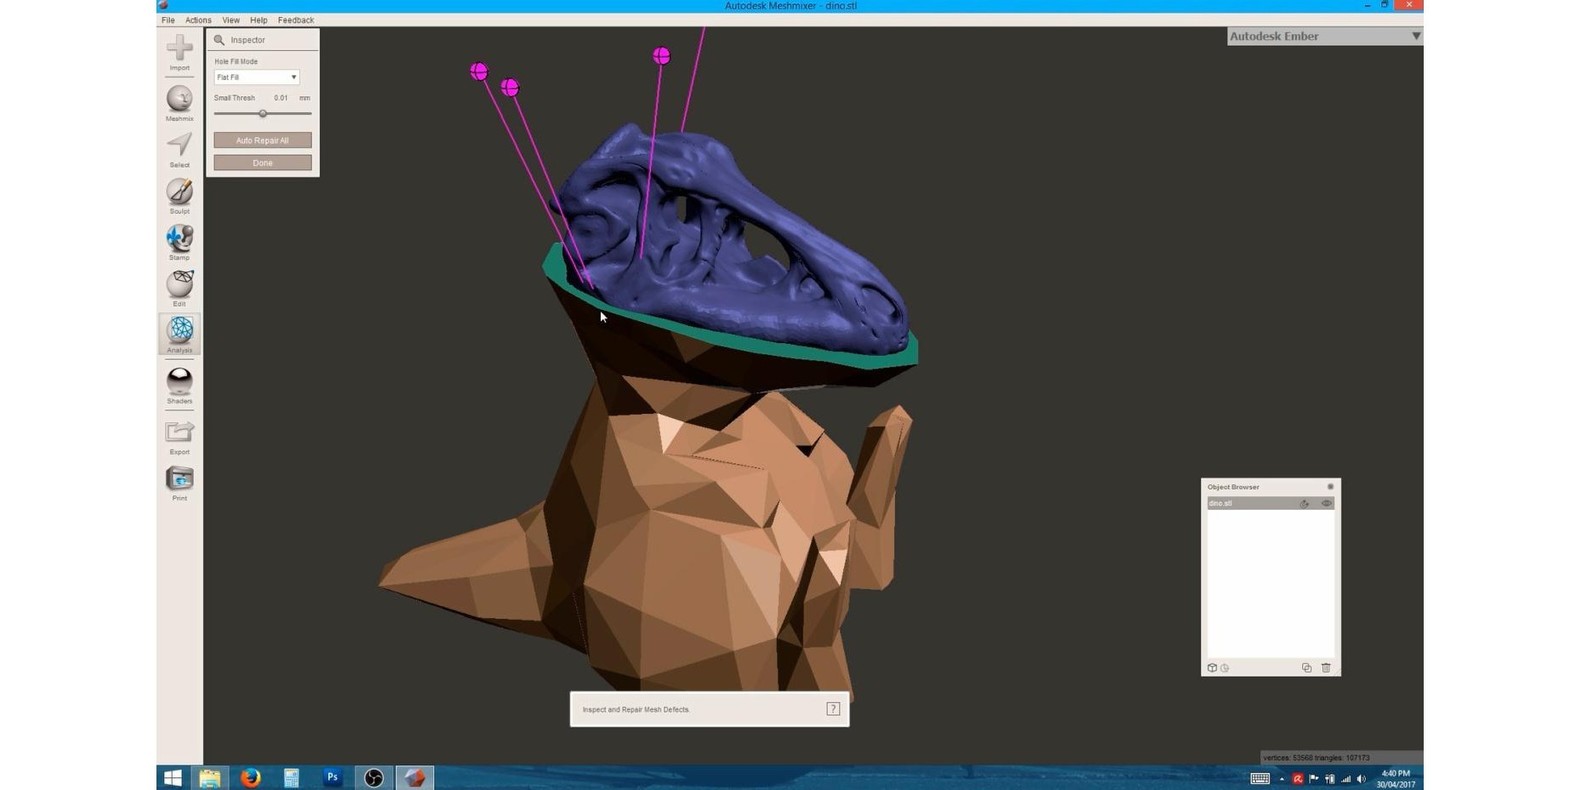Screen dimensions: 1580x790
Task: Launch Firefox from the taskbar
Action: 250,778
